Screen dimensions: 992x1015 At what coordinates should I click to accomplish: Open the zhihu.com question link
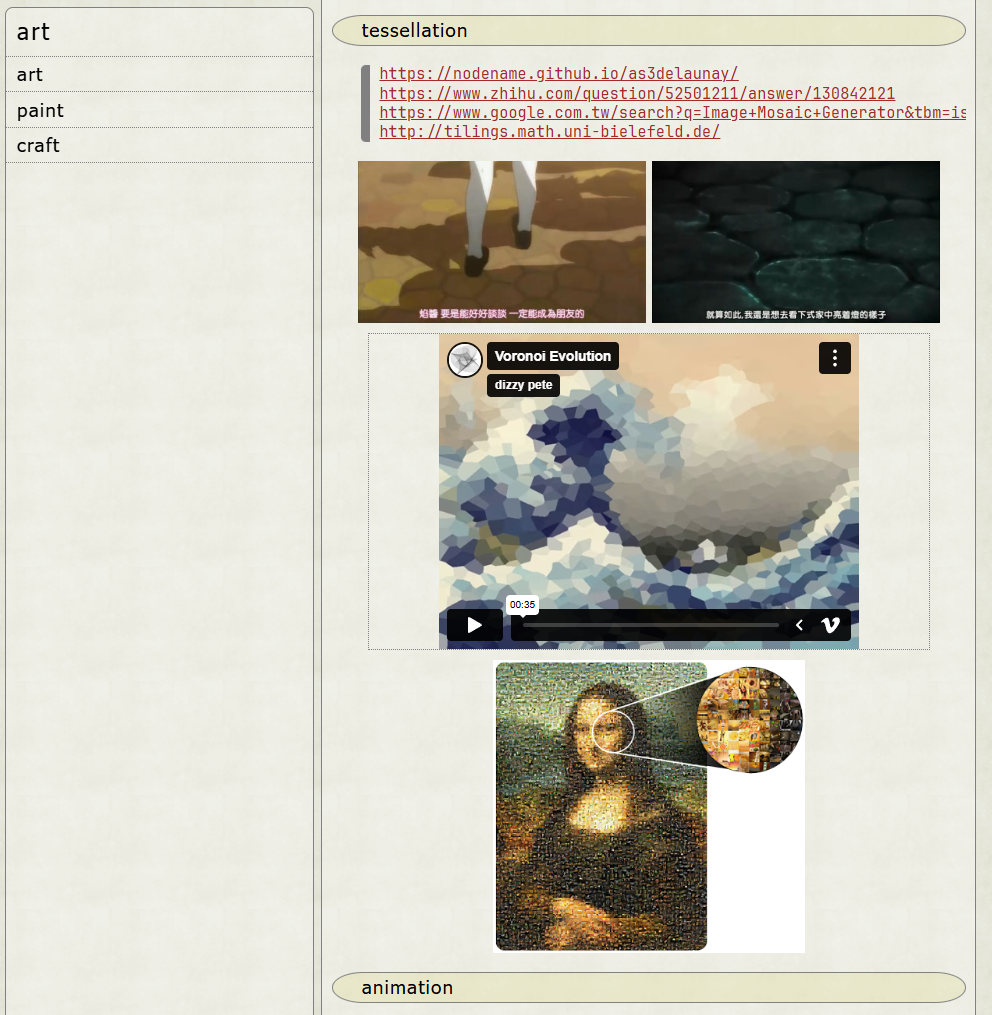click(x=637, y=93)
